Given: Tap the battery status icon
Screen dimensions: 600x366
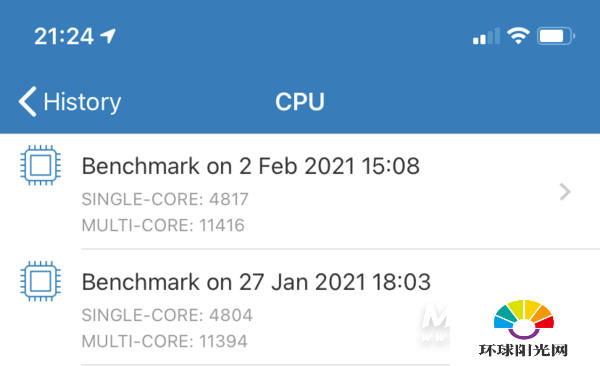Looking at the screenshot, I should pos(556,36).
